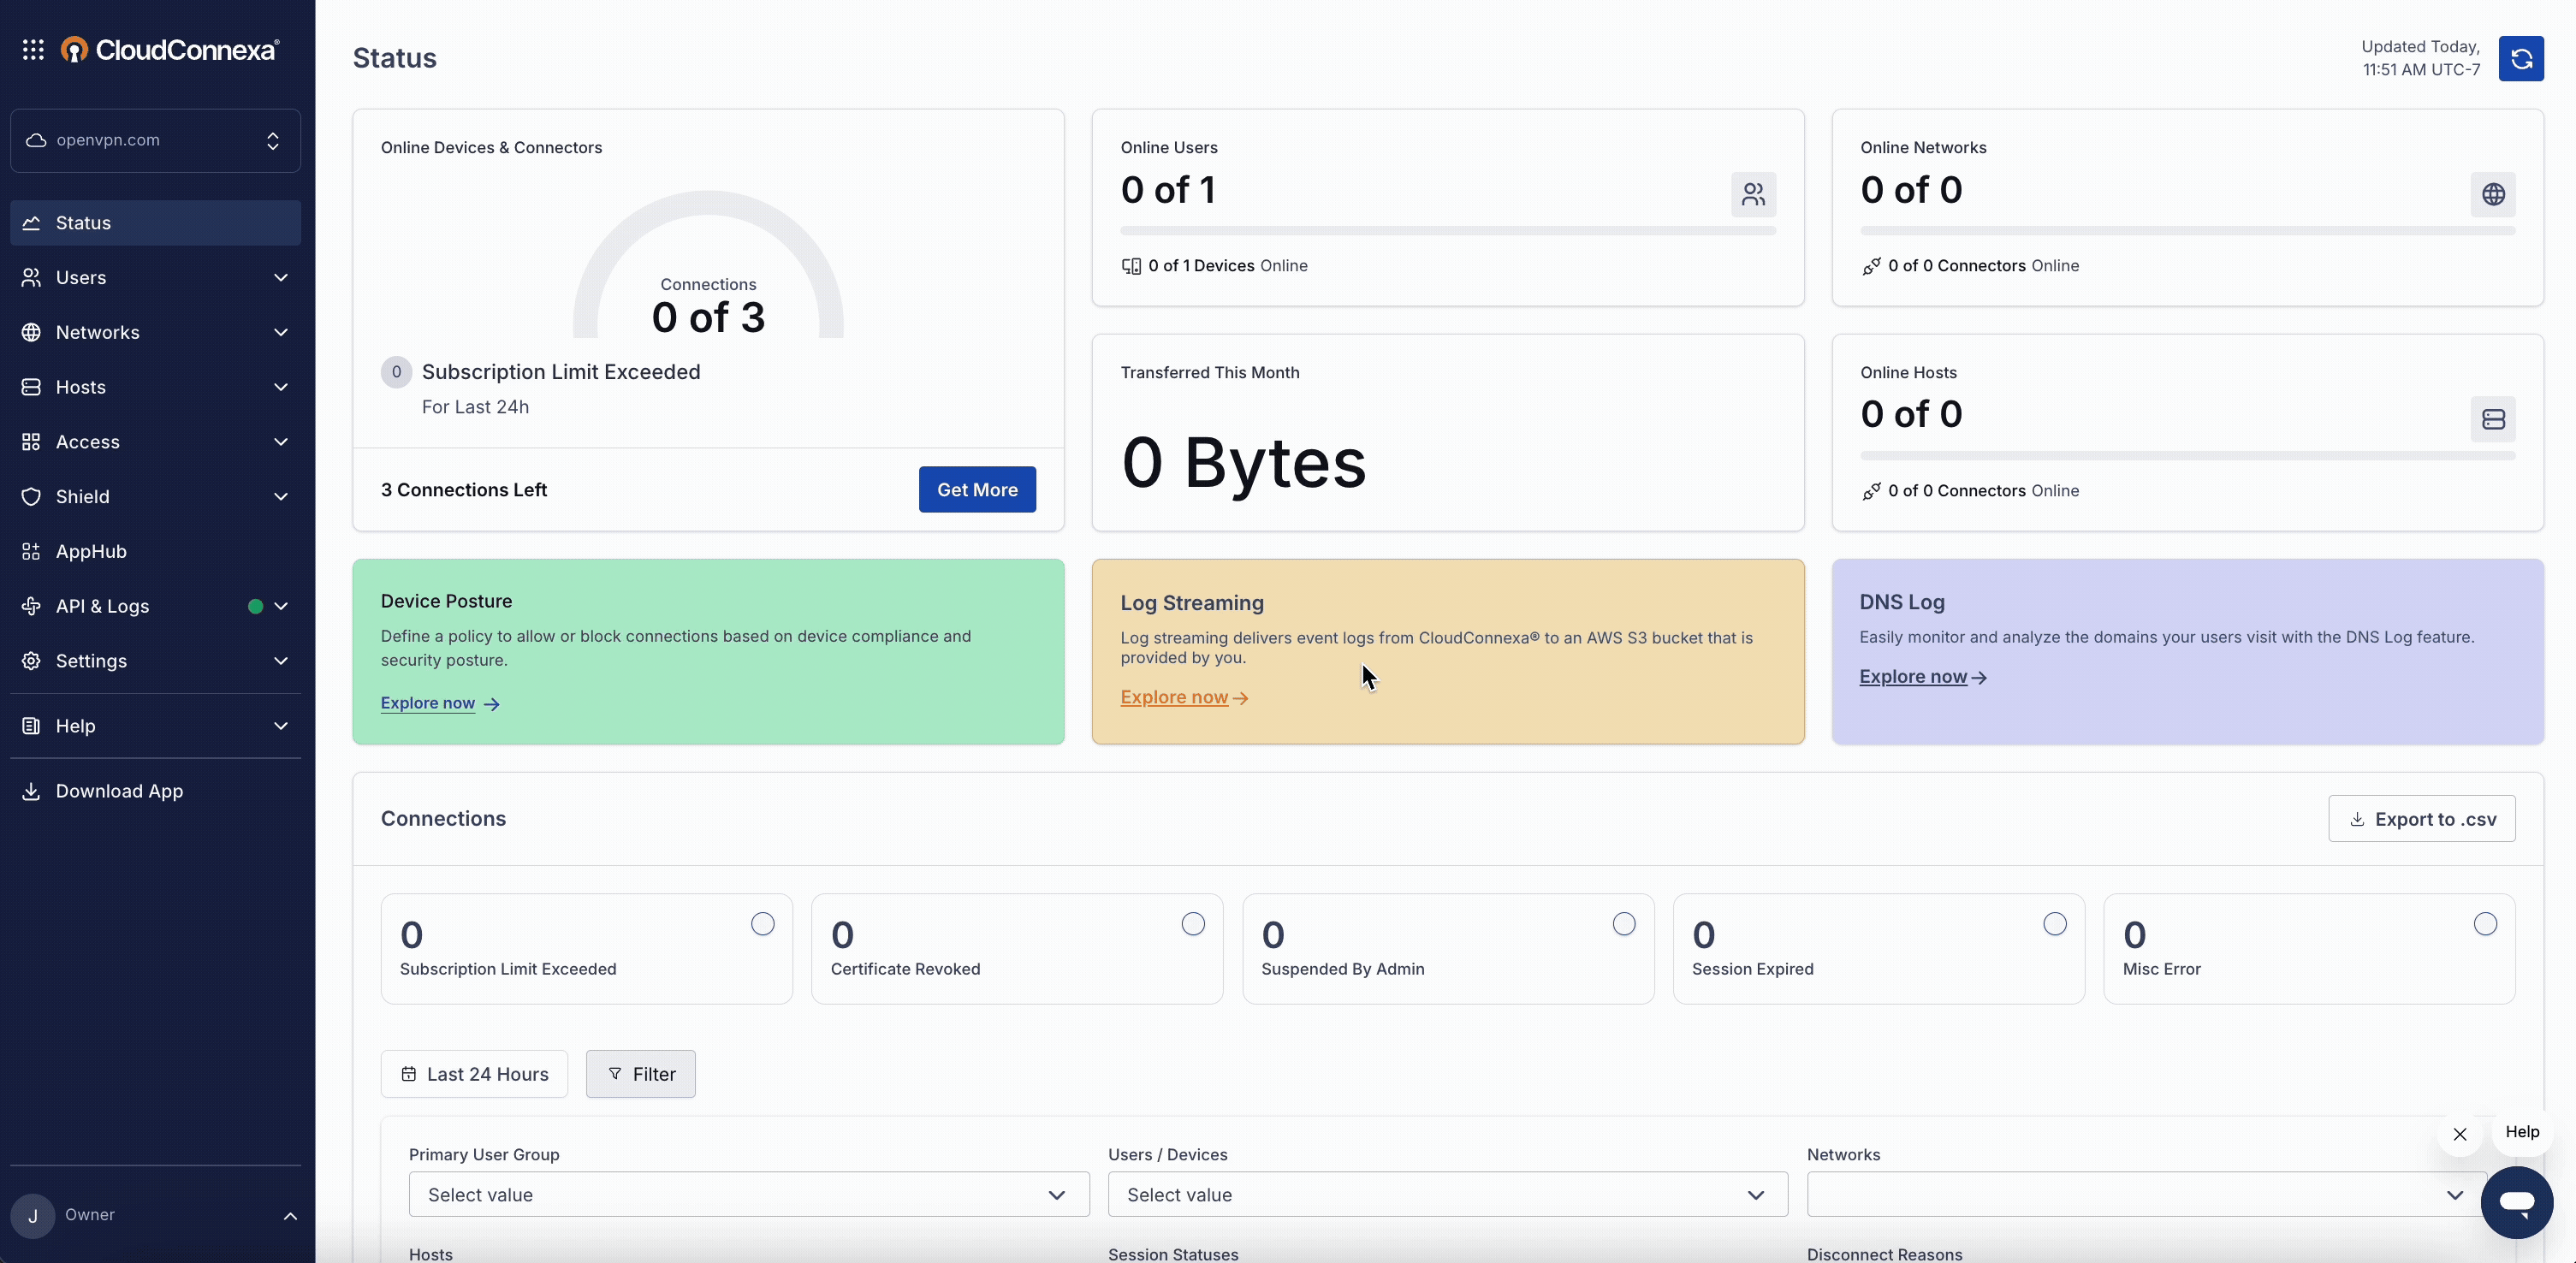Select the Session Expired radio button

2055,924
